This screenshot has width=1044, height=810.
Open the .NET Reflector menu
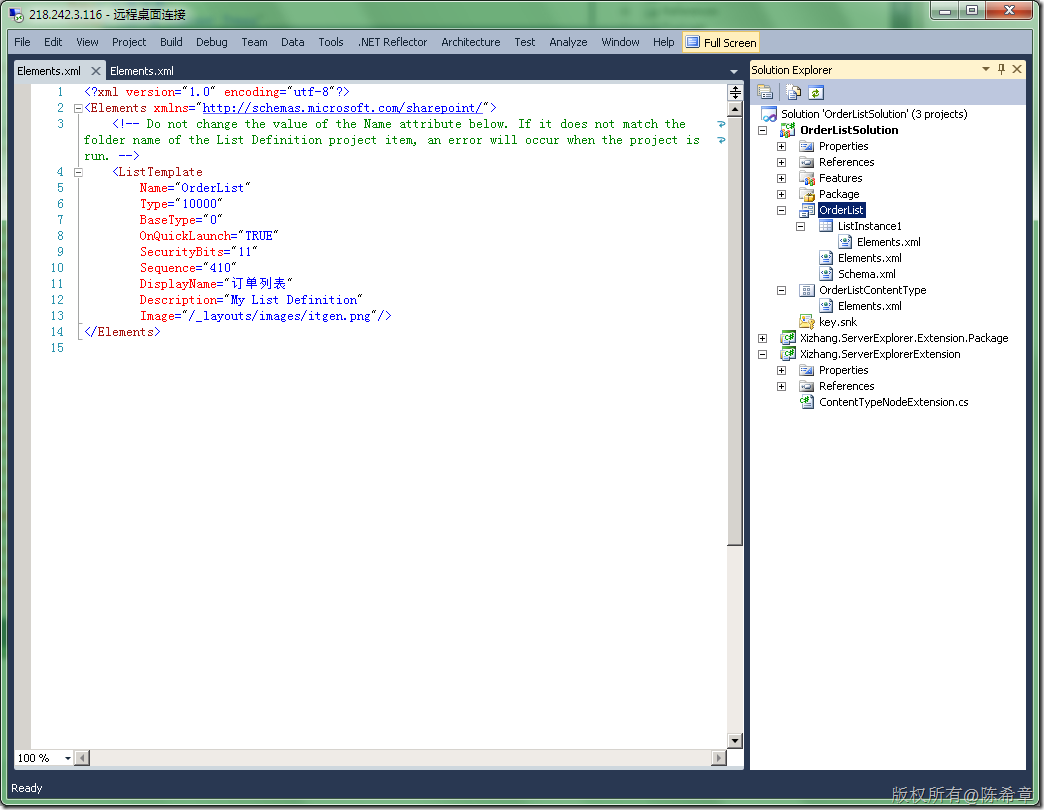click(x=392, y=42)
